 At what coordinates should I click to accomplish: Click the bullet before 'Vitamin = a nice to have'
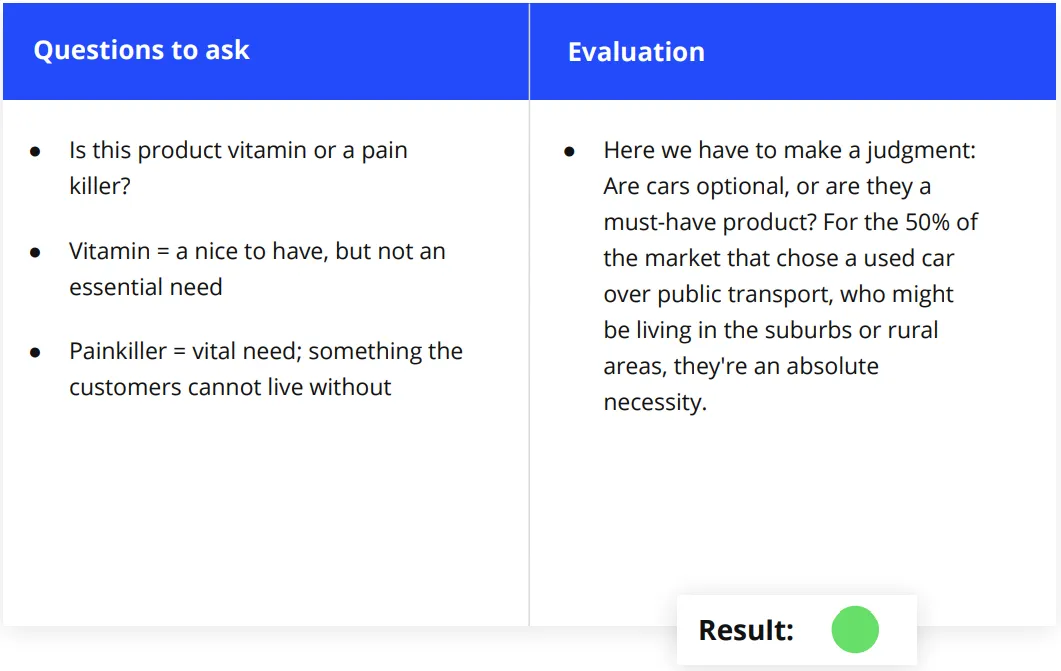tap(35, 252)
